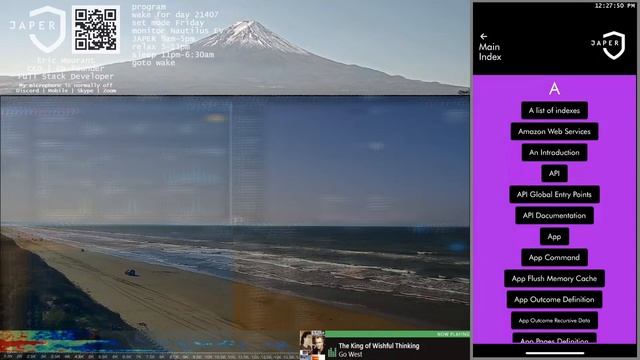Click 'Full Stack Developer' overlay text
The width and height of the screenshot is (640, 360).
66,76
